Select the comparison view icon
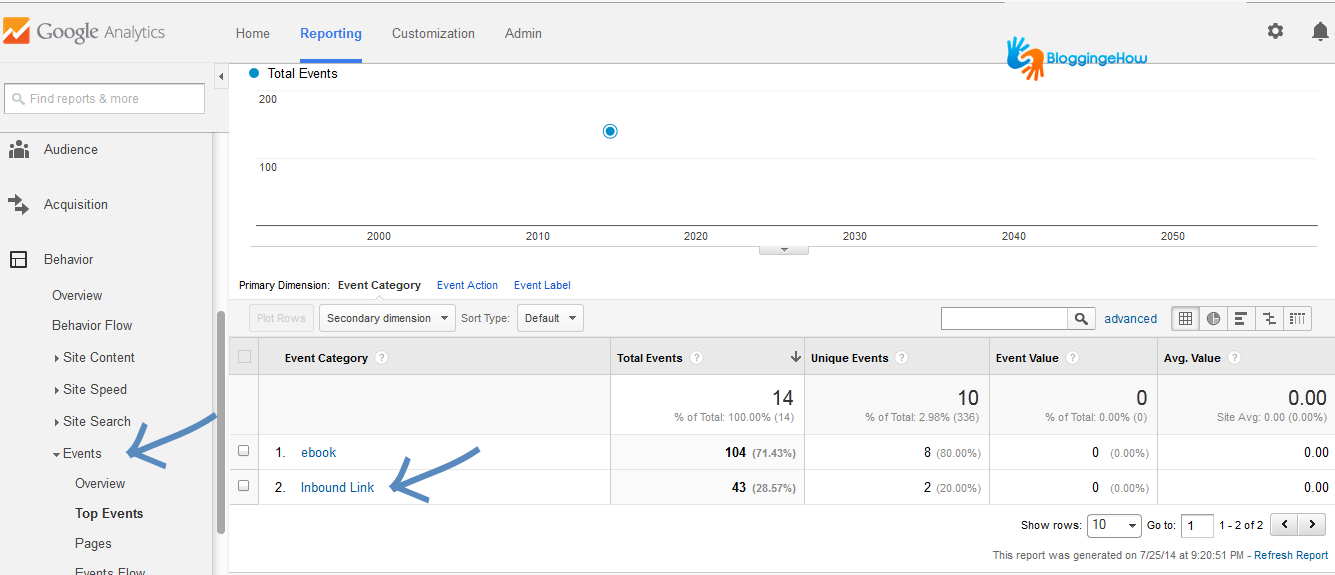Image resolution: width=1335 pixels, height=575 pixels. coord(1269,319)
